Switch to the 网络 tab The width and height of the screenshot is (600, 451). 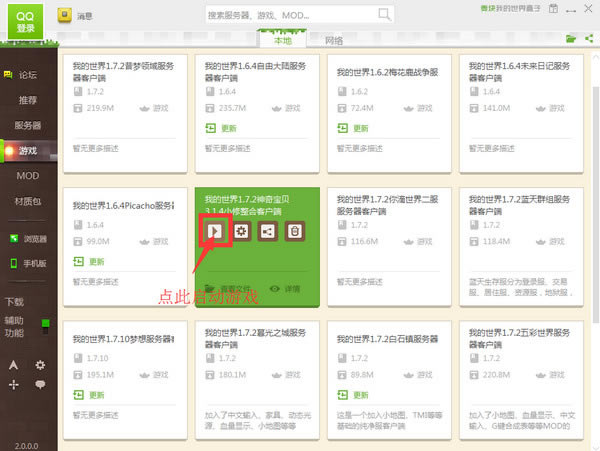coord(334,40)
